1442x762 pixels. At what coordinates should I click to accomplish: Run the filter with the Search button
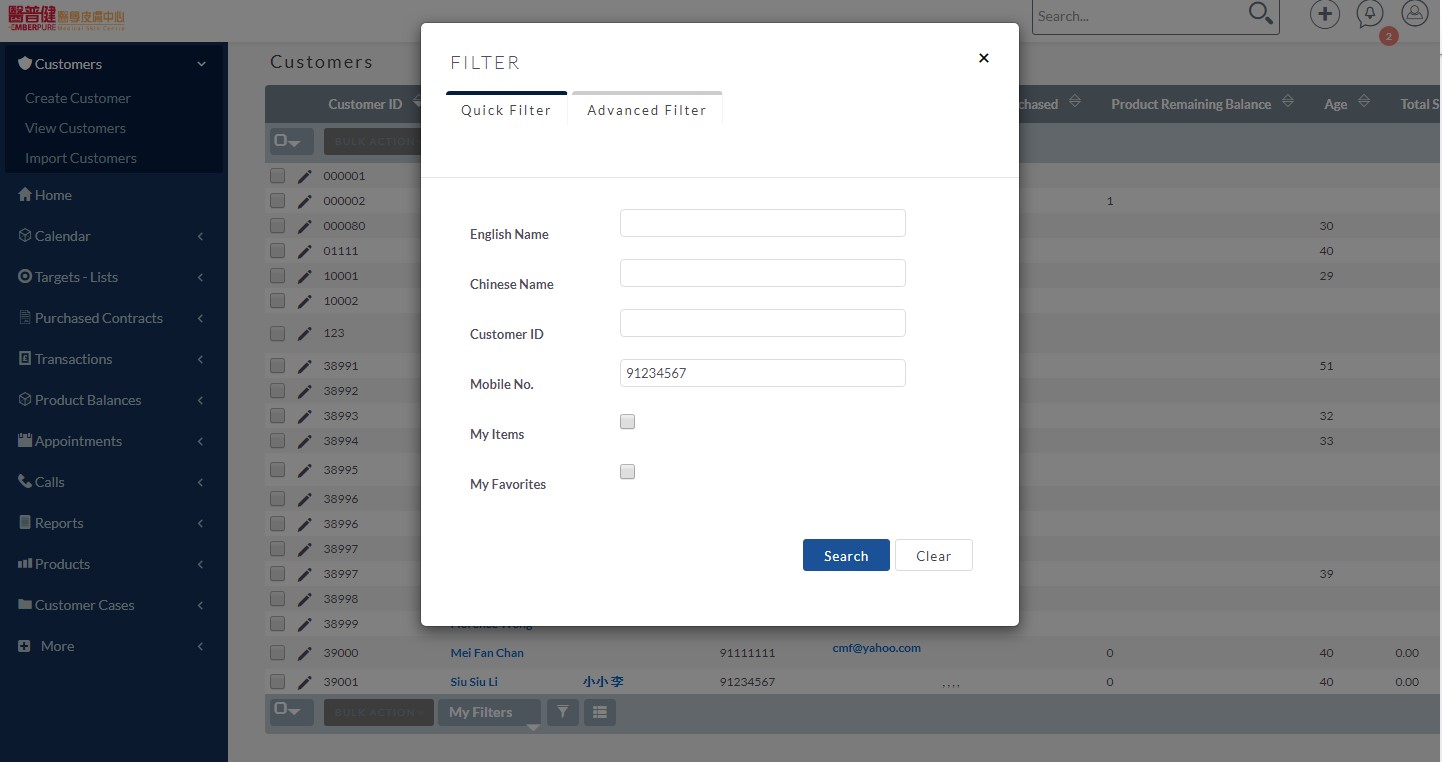(x=846, y=556)
